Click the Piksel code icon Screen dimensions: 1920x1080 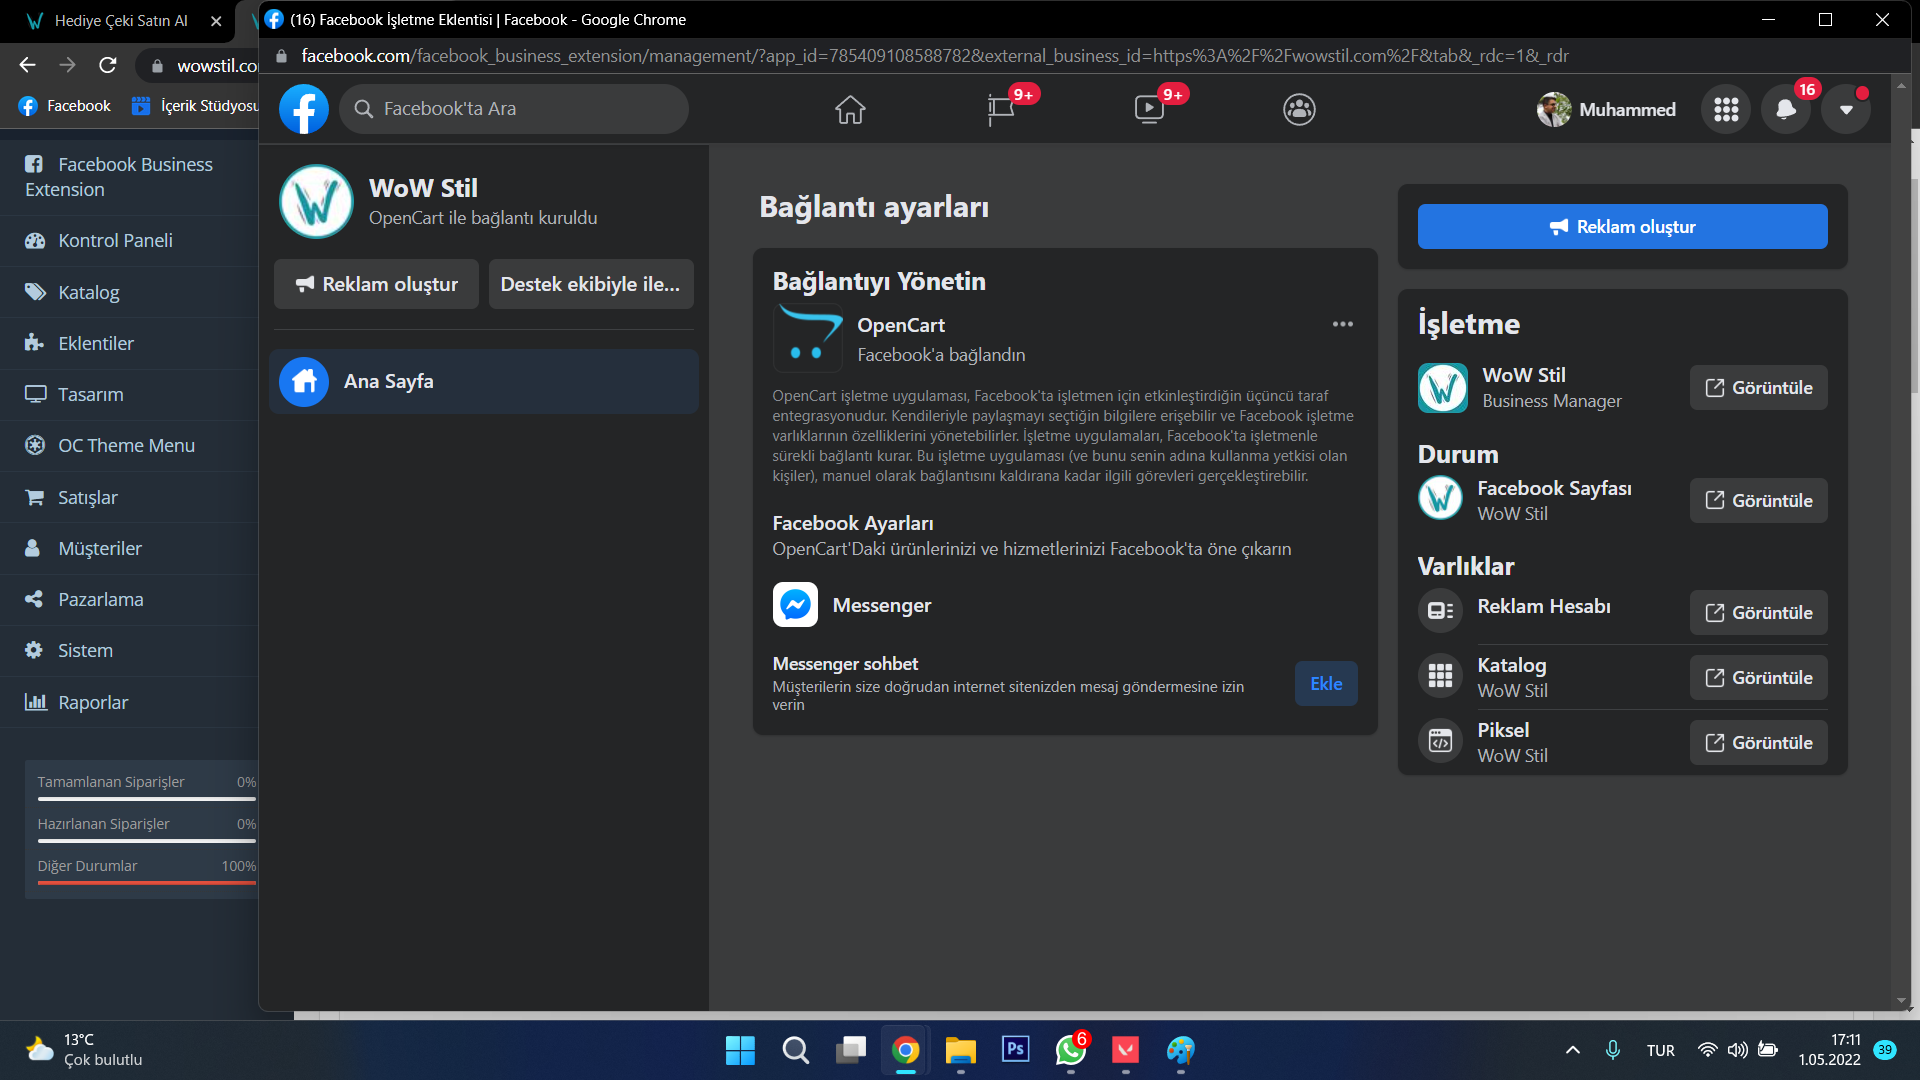(x=1440, y=741)
